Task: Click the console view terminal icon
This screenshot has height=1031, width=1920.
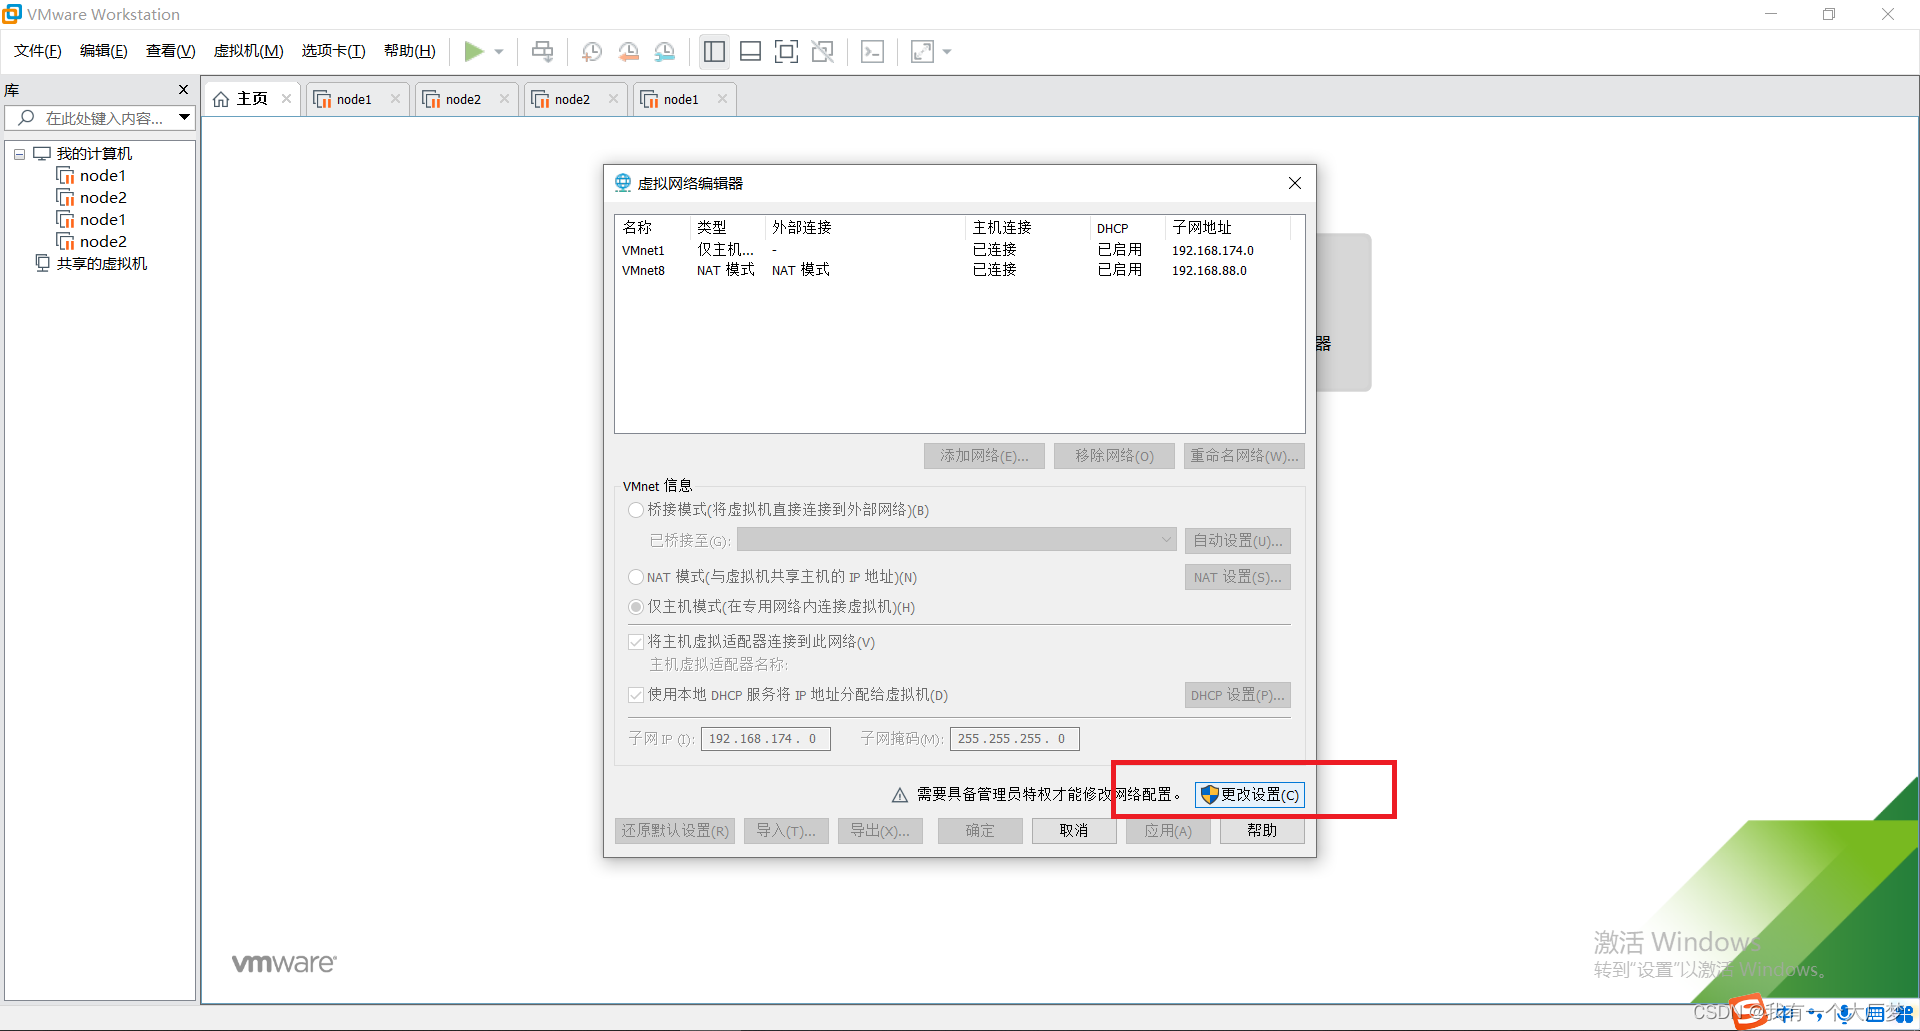Action: 872,51
